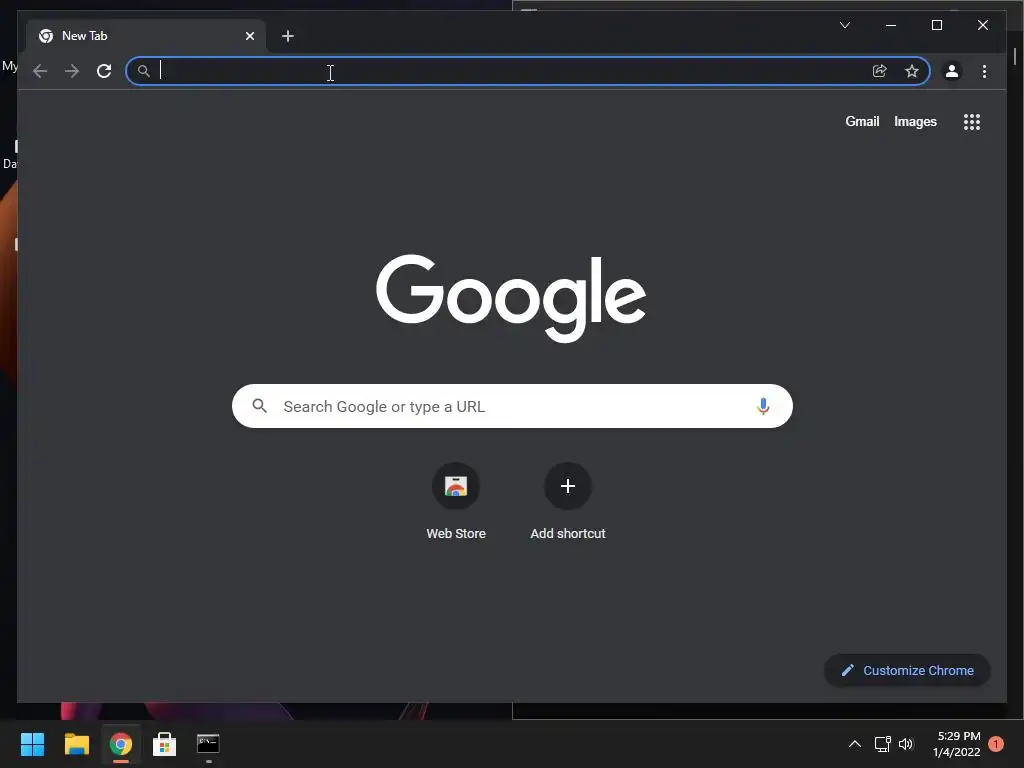Minimize the Chrome window
Viewport: 1024px width, 768px height.
coord(891,25)
